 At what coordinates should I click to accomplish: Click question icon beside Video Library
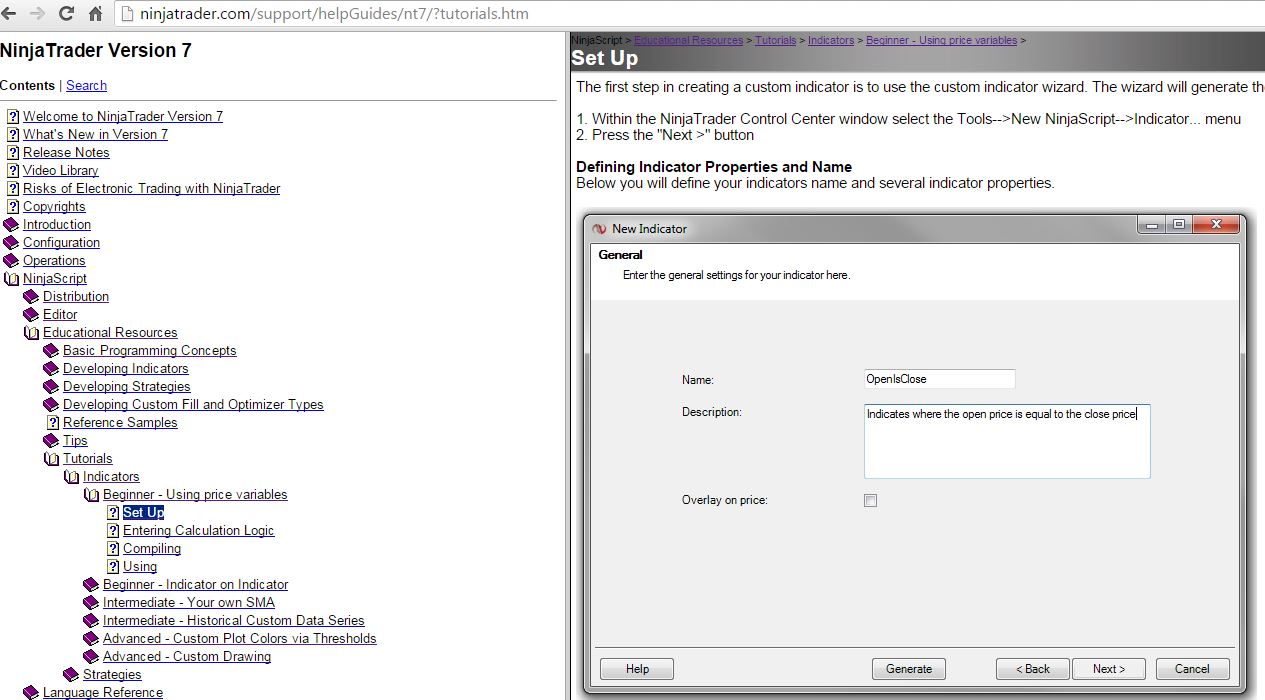13,170
